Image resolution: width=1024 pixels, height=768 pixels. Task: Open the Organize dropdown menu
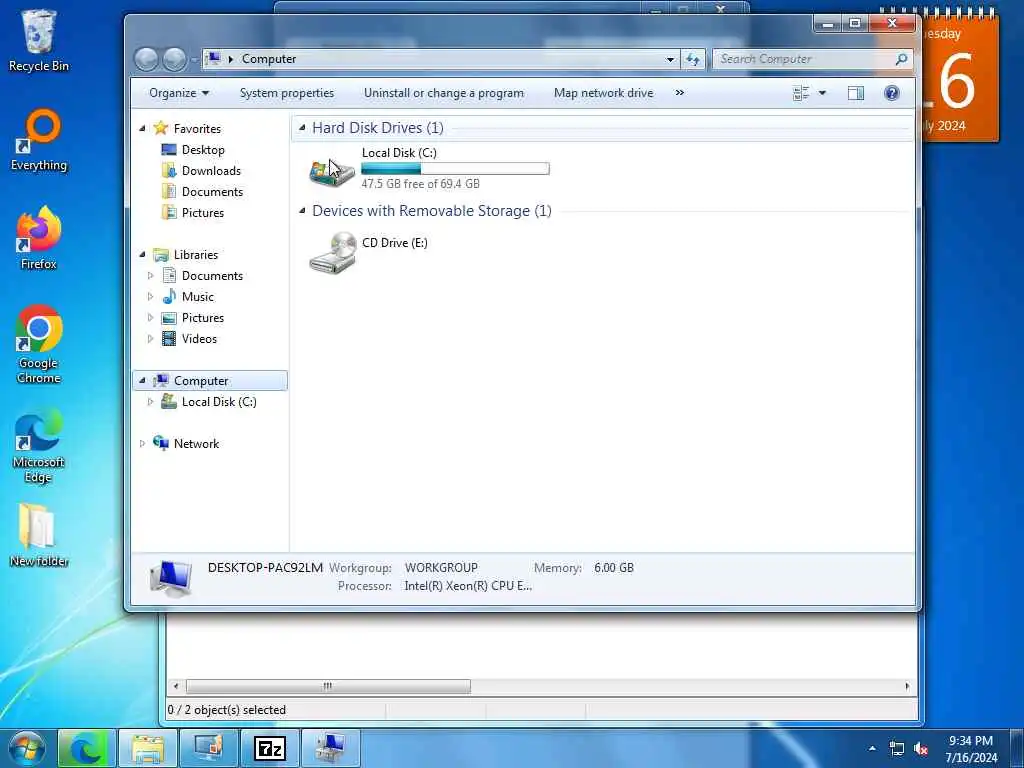pos(179,93)
